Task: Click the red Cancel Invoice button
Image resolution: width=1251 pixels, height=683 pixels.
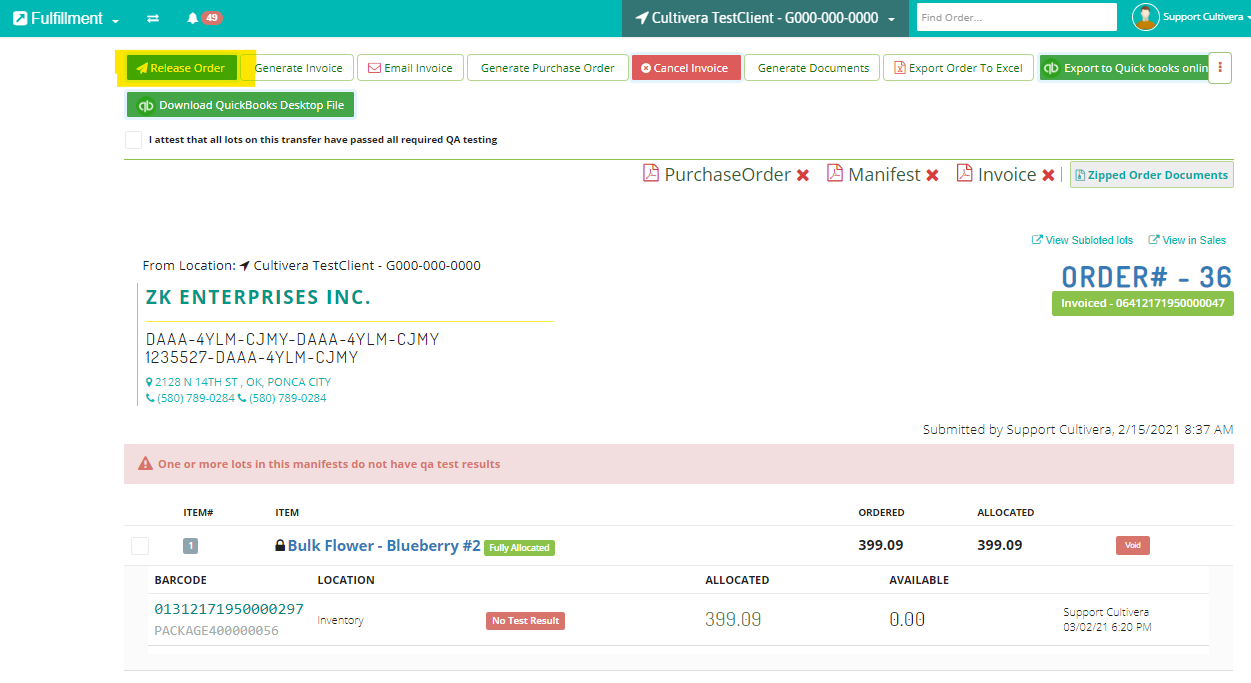Action: coord(686,68)
